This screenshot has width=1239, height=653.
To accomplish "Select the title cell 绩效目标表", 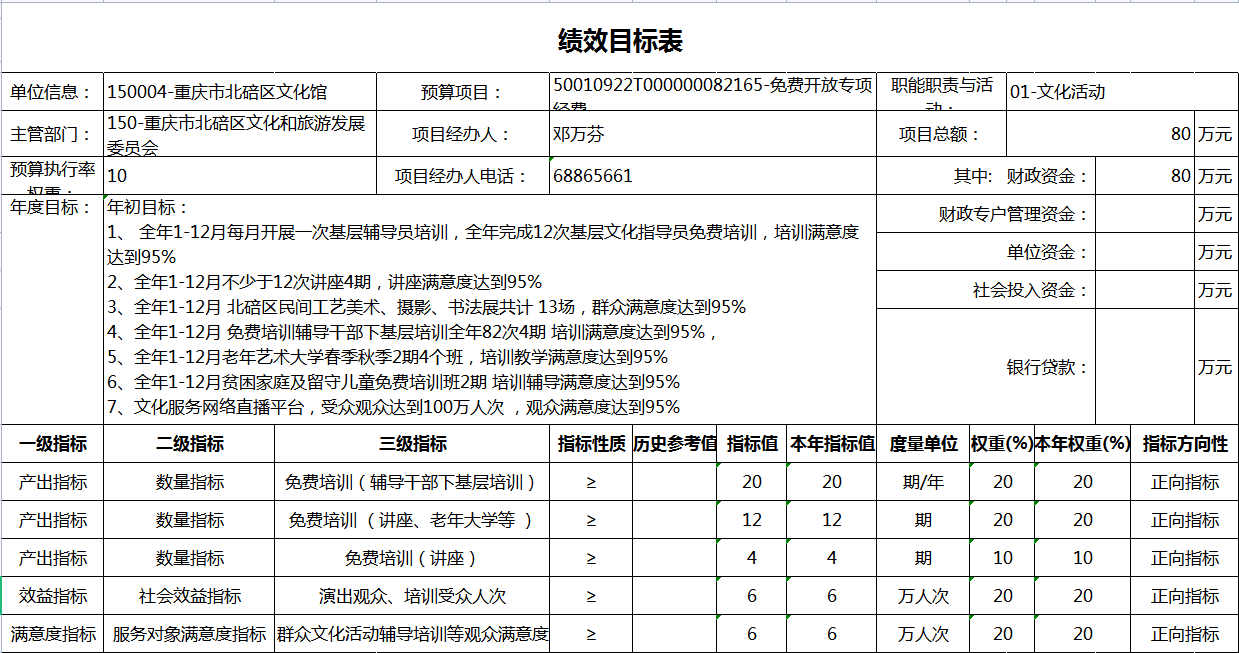I will [x=620, y=41].
